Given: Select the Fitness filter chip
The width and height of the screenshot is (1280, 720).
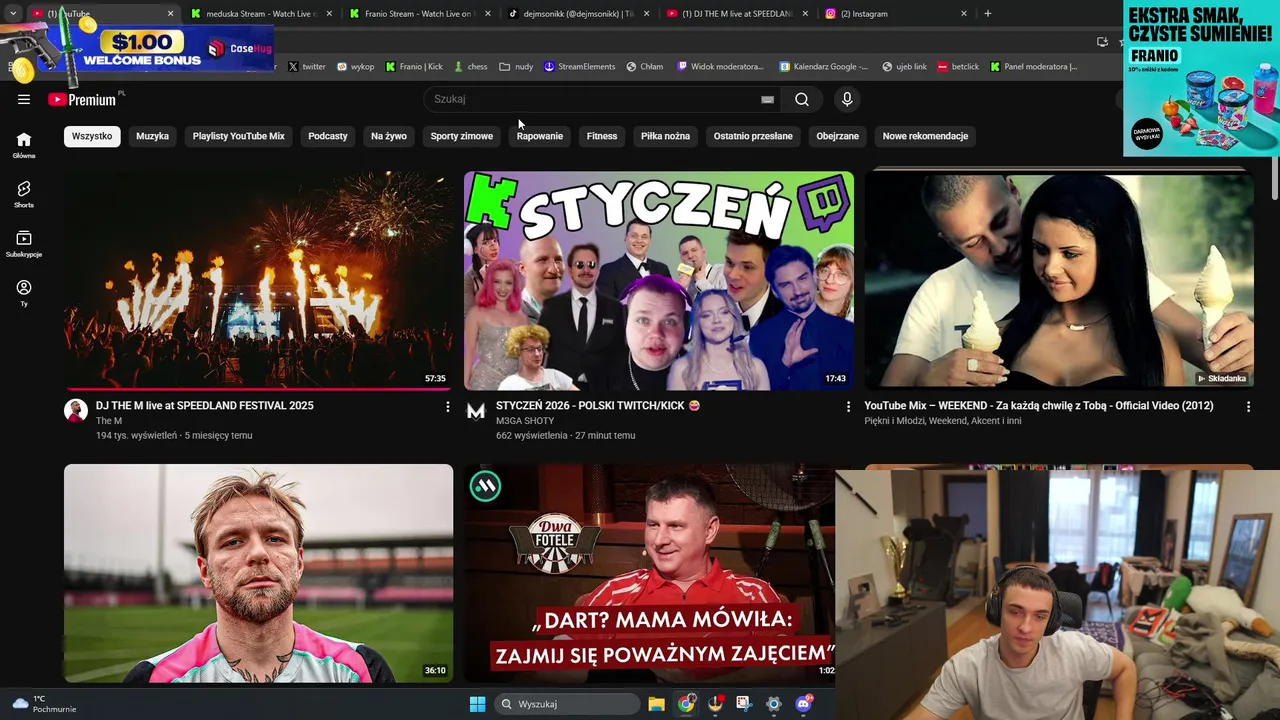Looking at the screenshot, I should [x=602, y=136].
